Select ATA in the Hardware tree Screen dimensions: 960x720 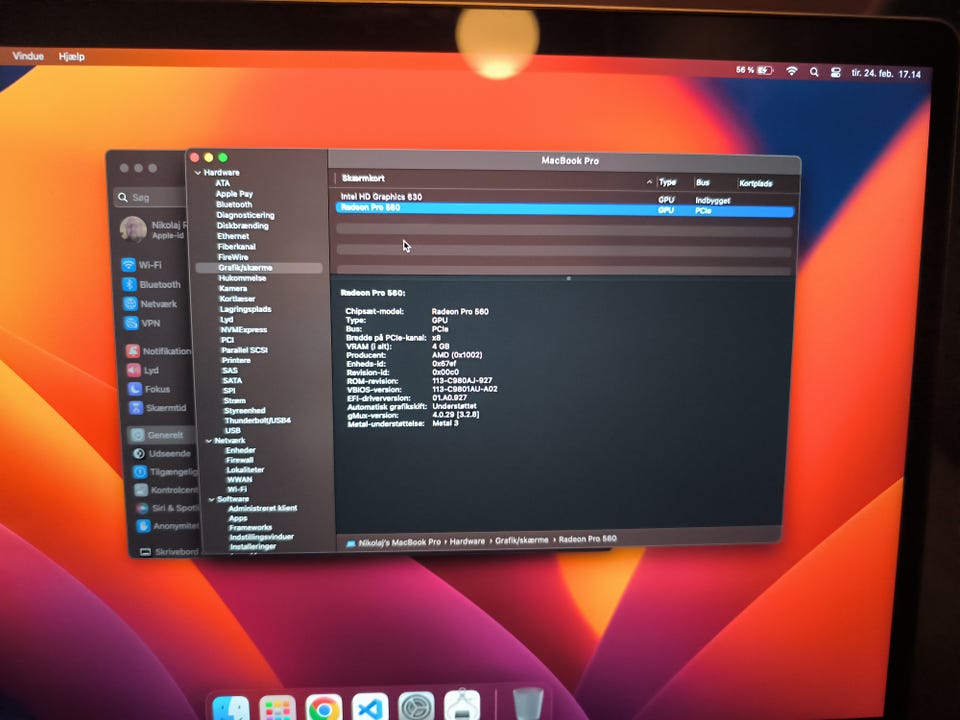tap(222, 183)
